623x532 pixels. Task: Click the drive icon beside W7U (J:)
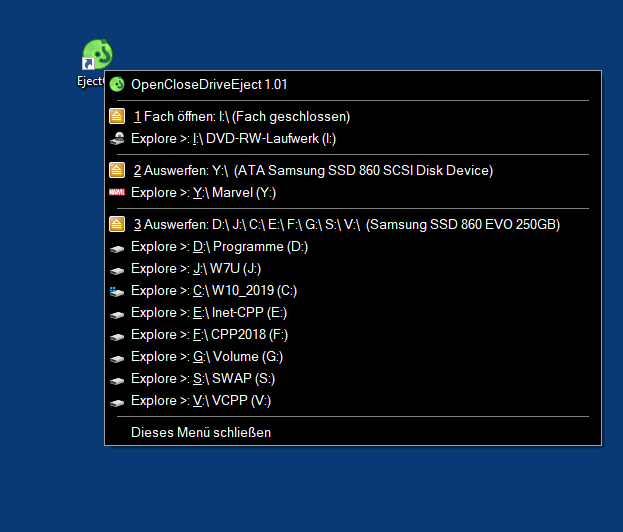pos(117,271)
